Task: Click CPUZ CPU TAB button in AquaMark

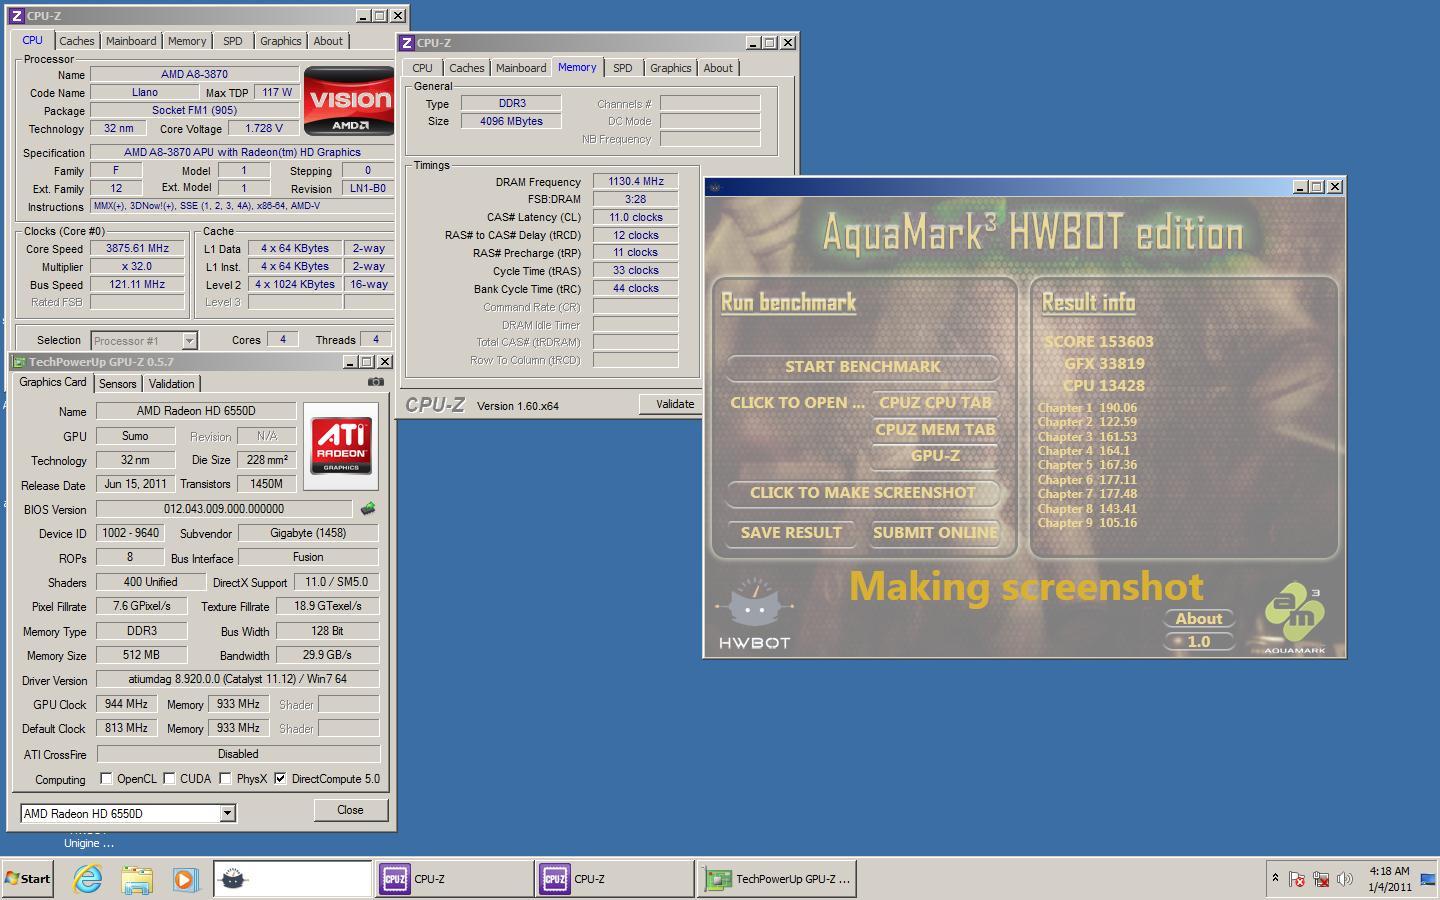Action: (935, 403)
